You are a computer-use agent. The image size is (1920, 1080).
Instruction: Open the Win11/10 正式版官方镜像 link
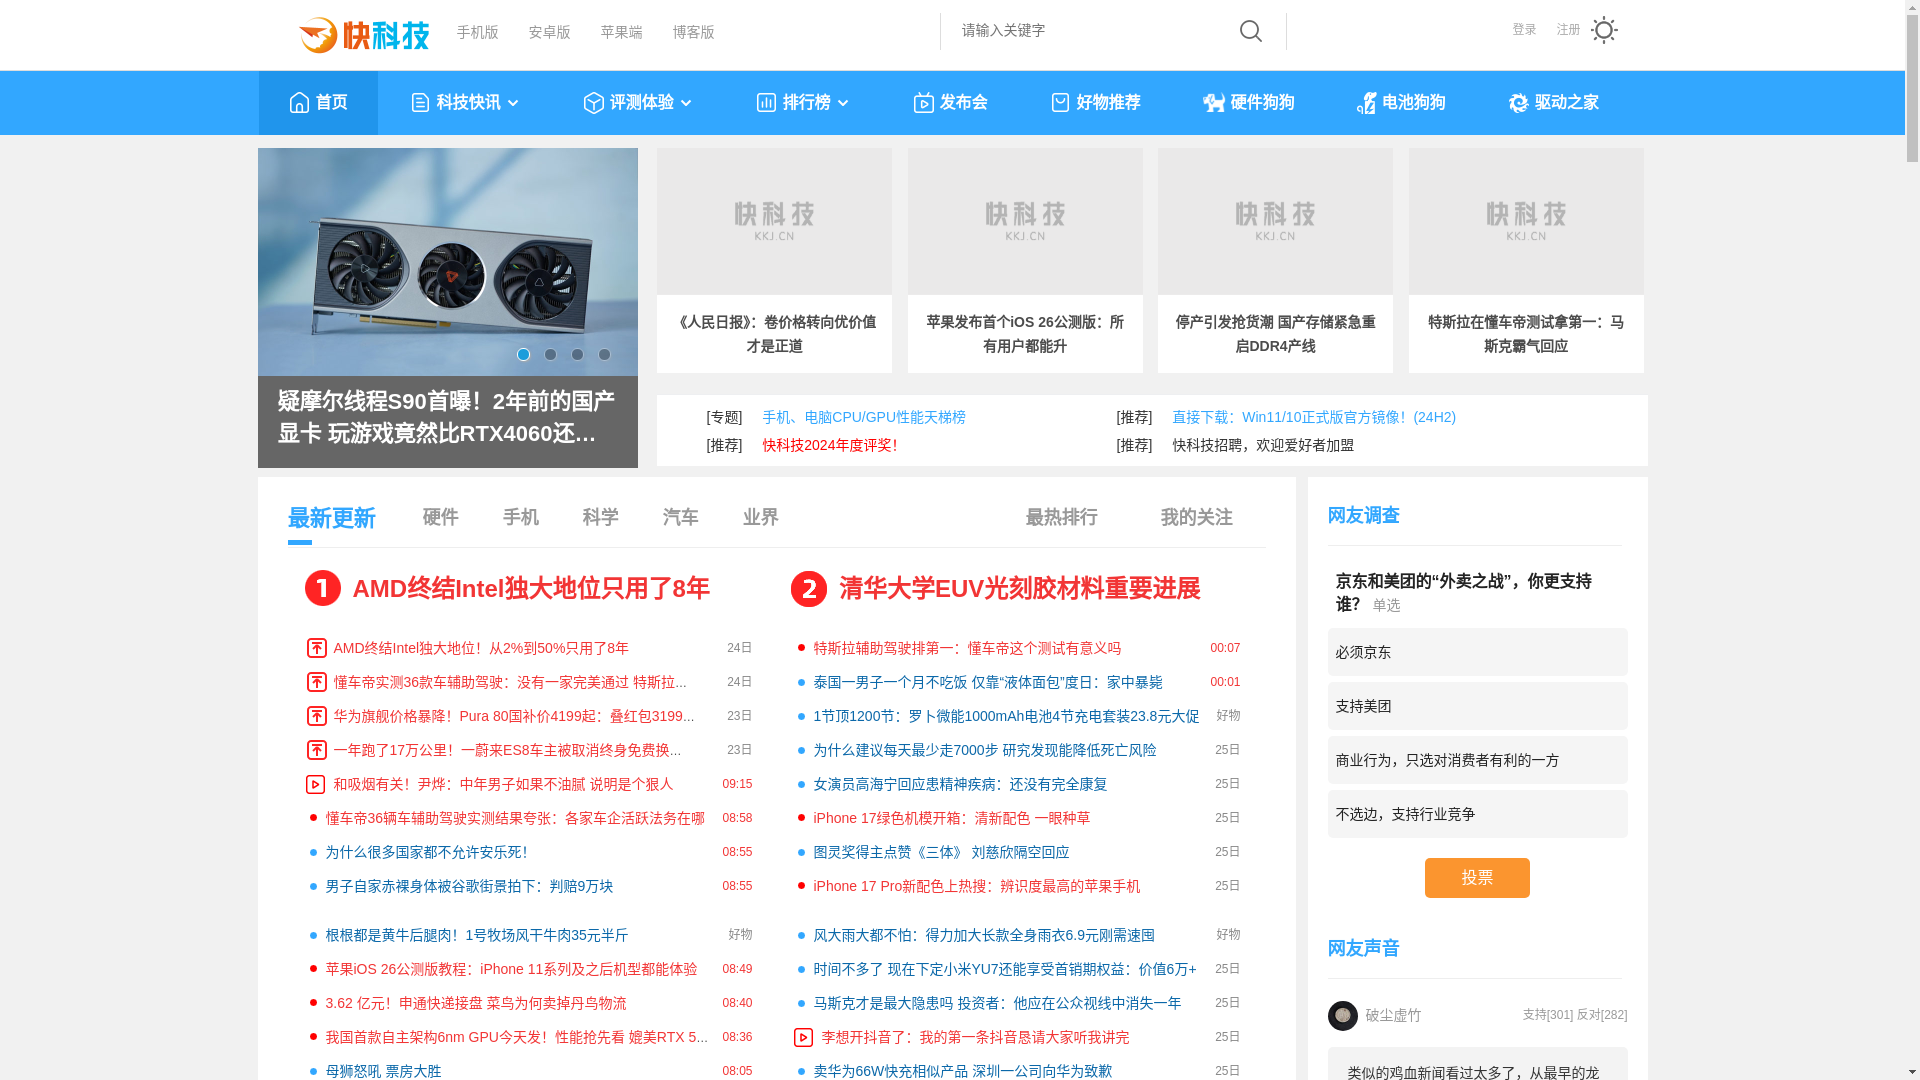point(1314,417)
